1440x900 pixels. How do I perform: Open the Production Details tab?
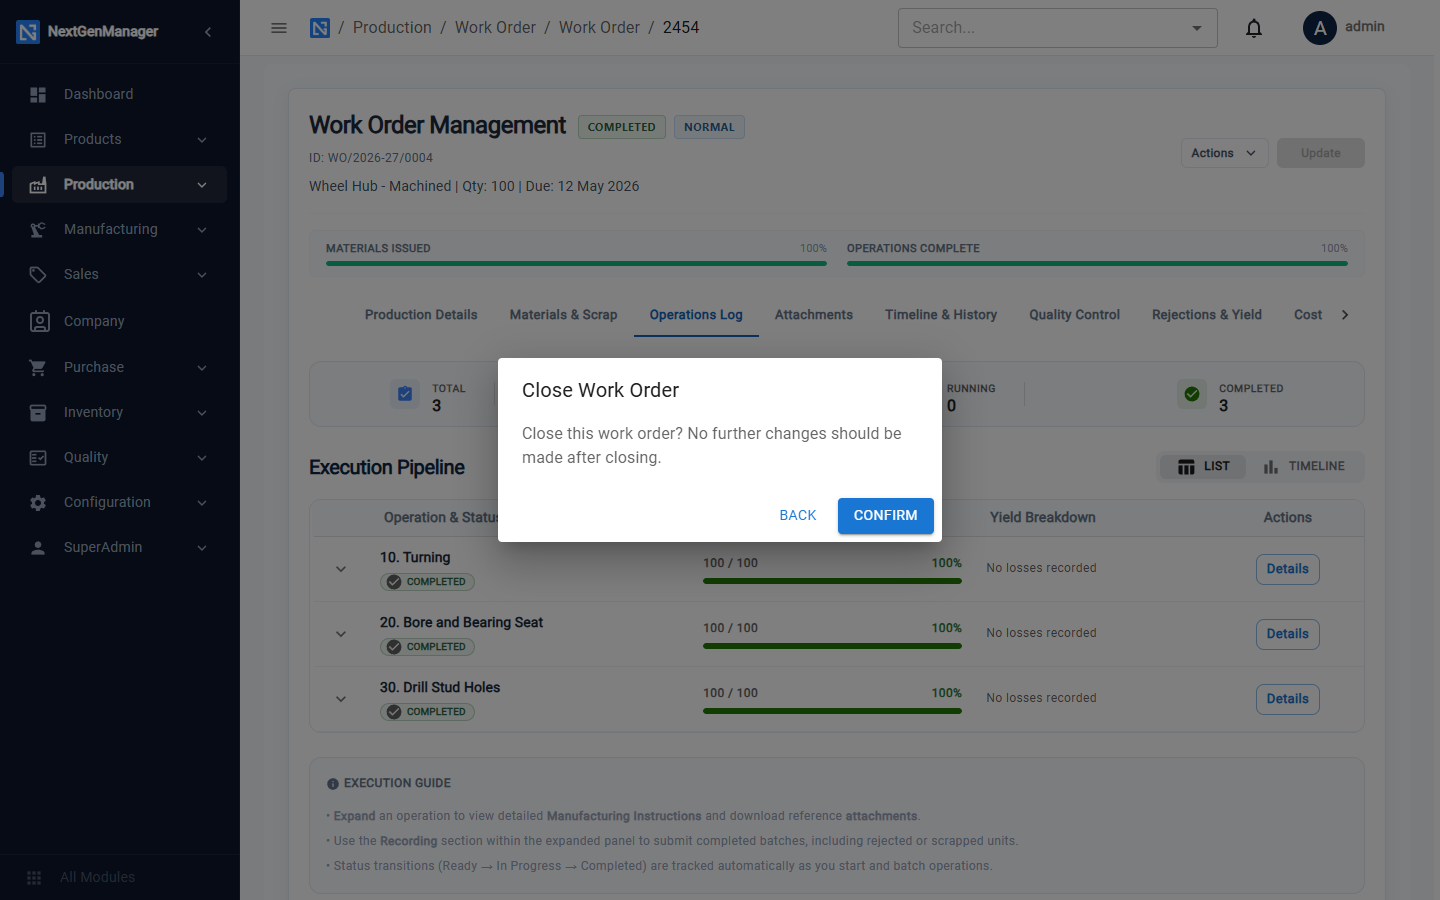click(x=421, y=315)
